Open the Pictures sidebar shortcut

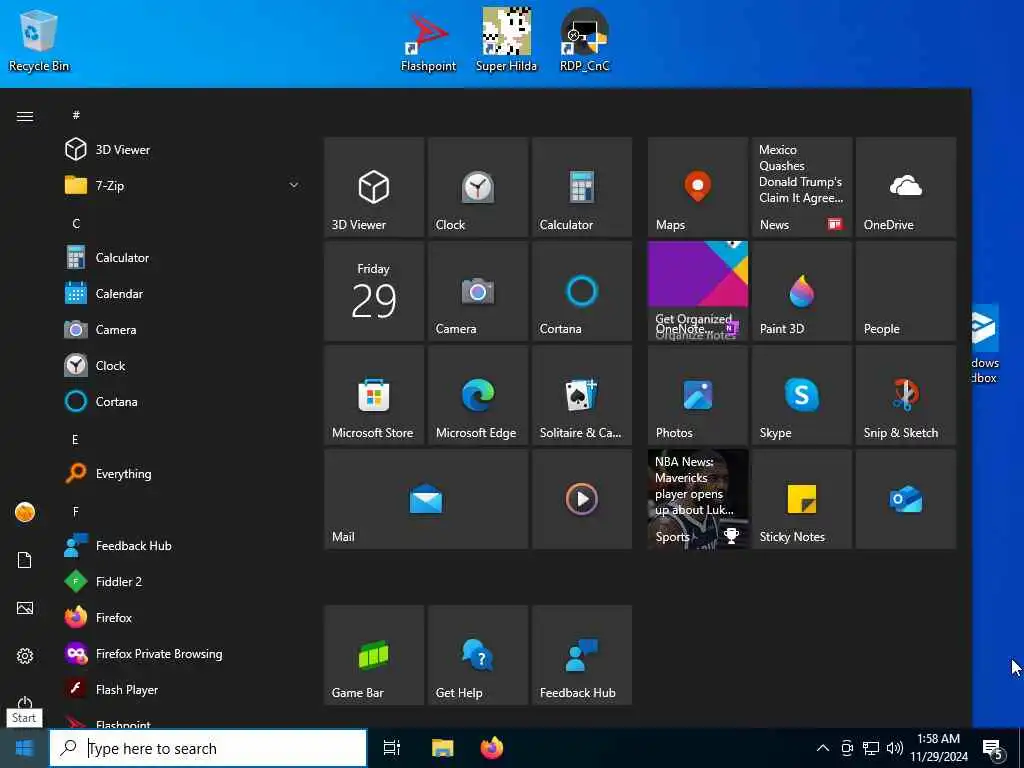point(25,608)
